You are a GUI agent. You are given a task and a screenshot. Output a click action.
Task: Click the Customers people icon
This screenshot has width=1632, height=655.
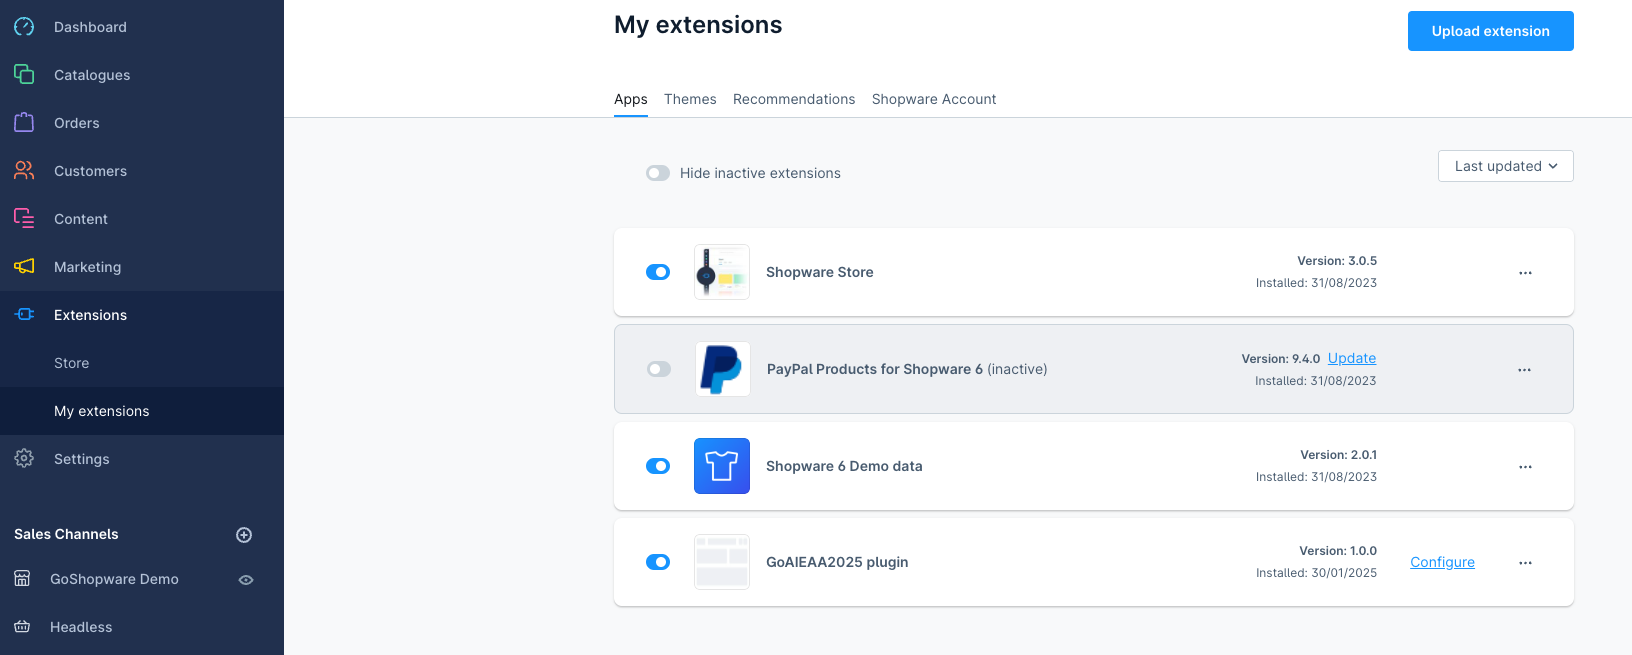coord(24,171)
